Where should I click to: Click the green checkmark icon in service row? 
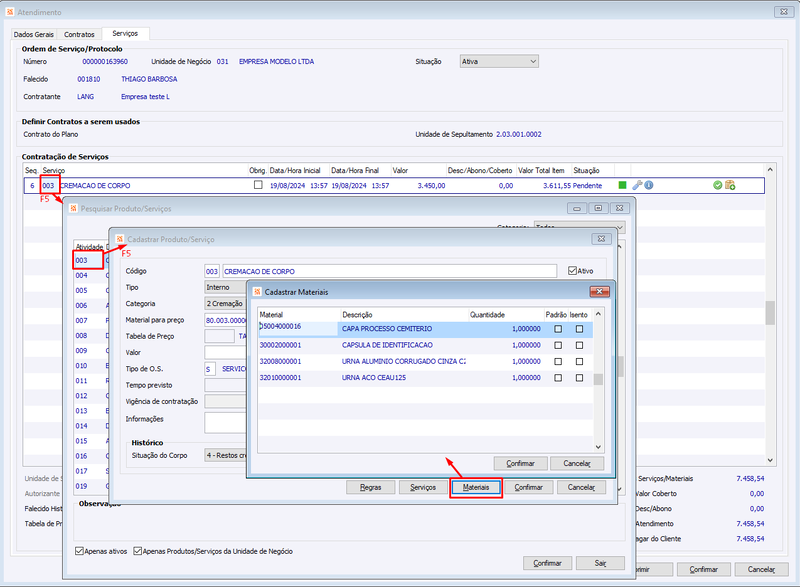point(717,185)
